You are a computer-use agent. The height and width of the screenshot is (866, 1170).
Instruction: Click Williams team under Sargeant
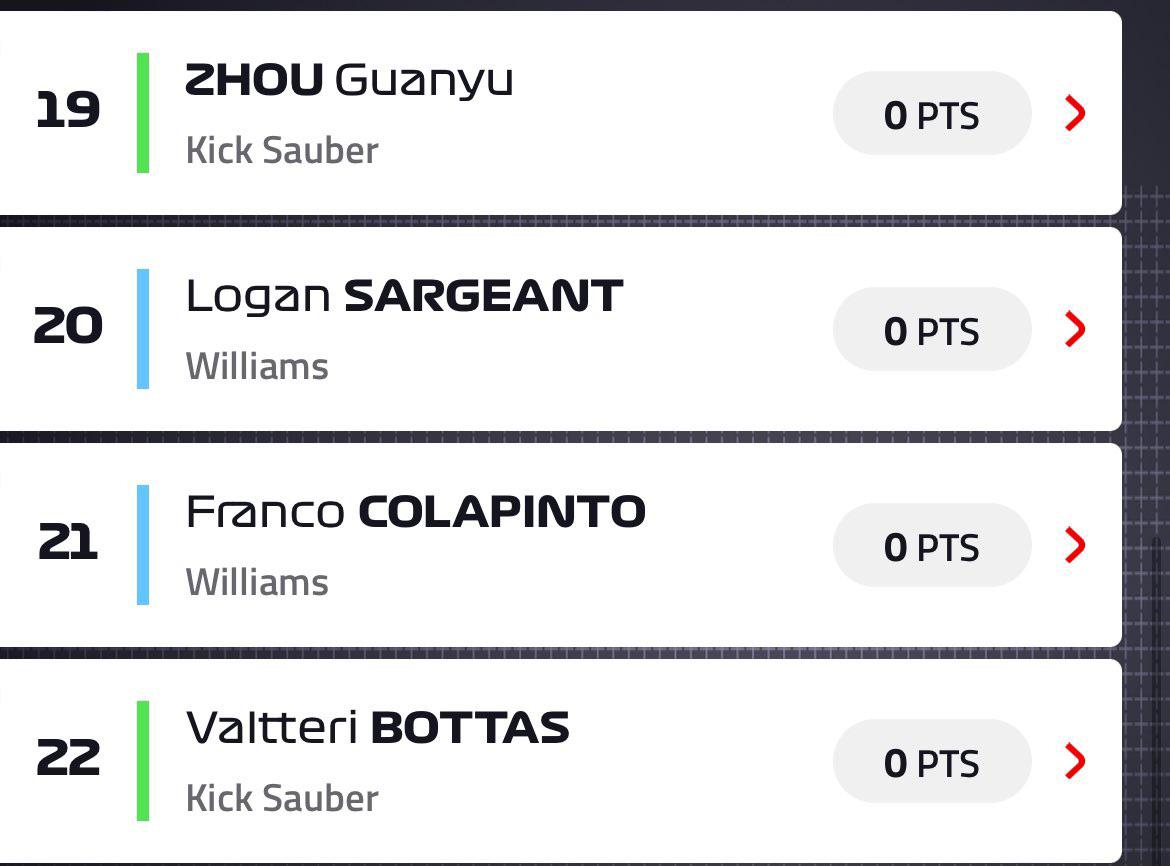[257, 366]
